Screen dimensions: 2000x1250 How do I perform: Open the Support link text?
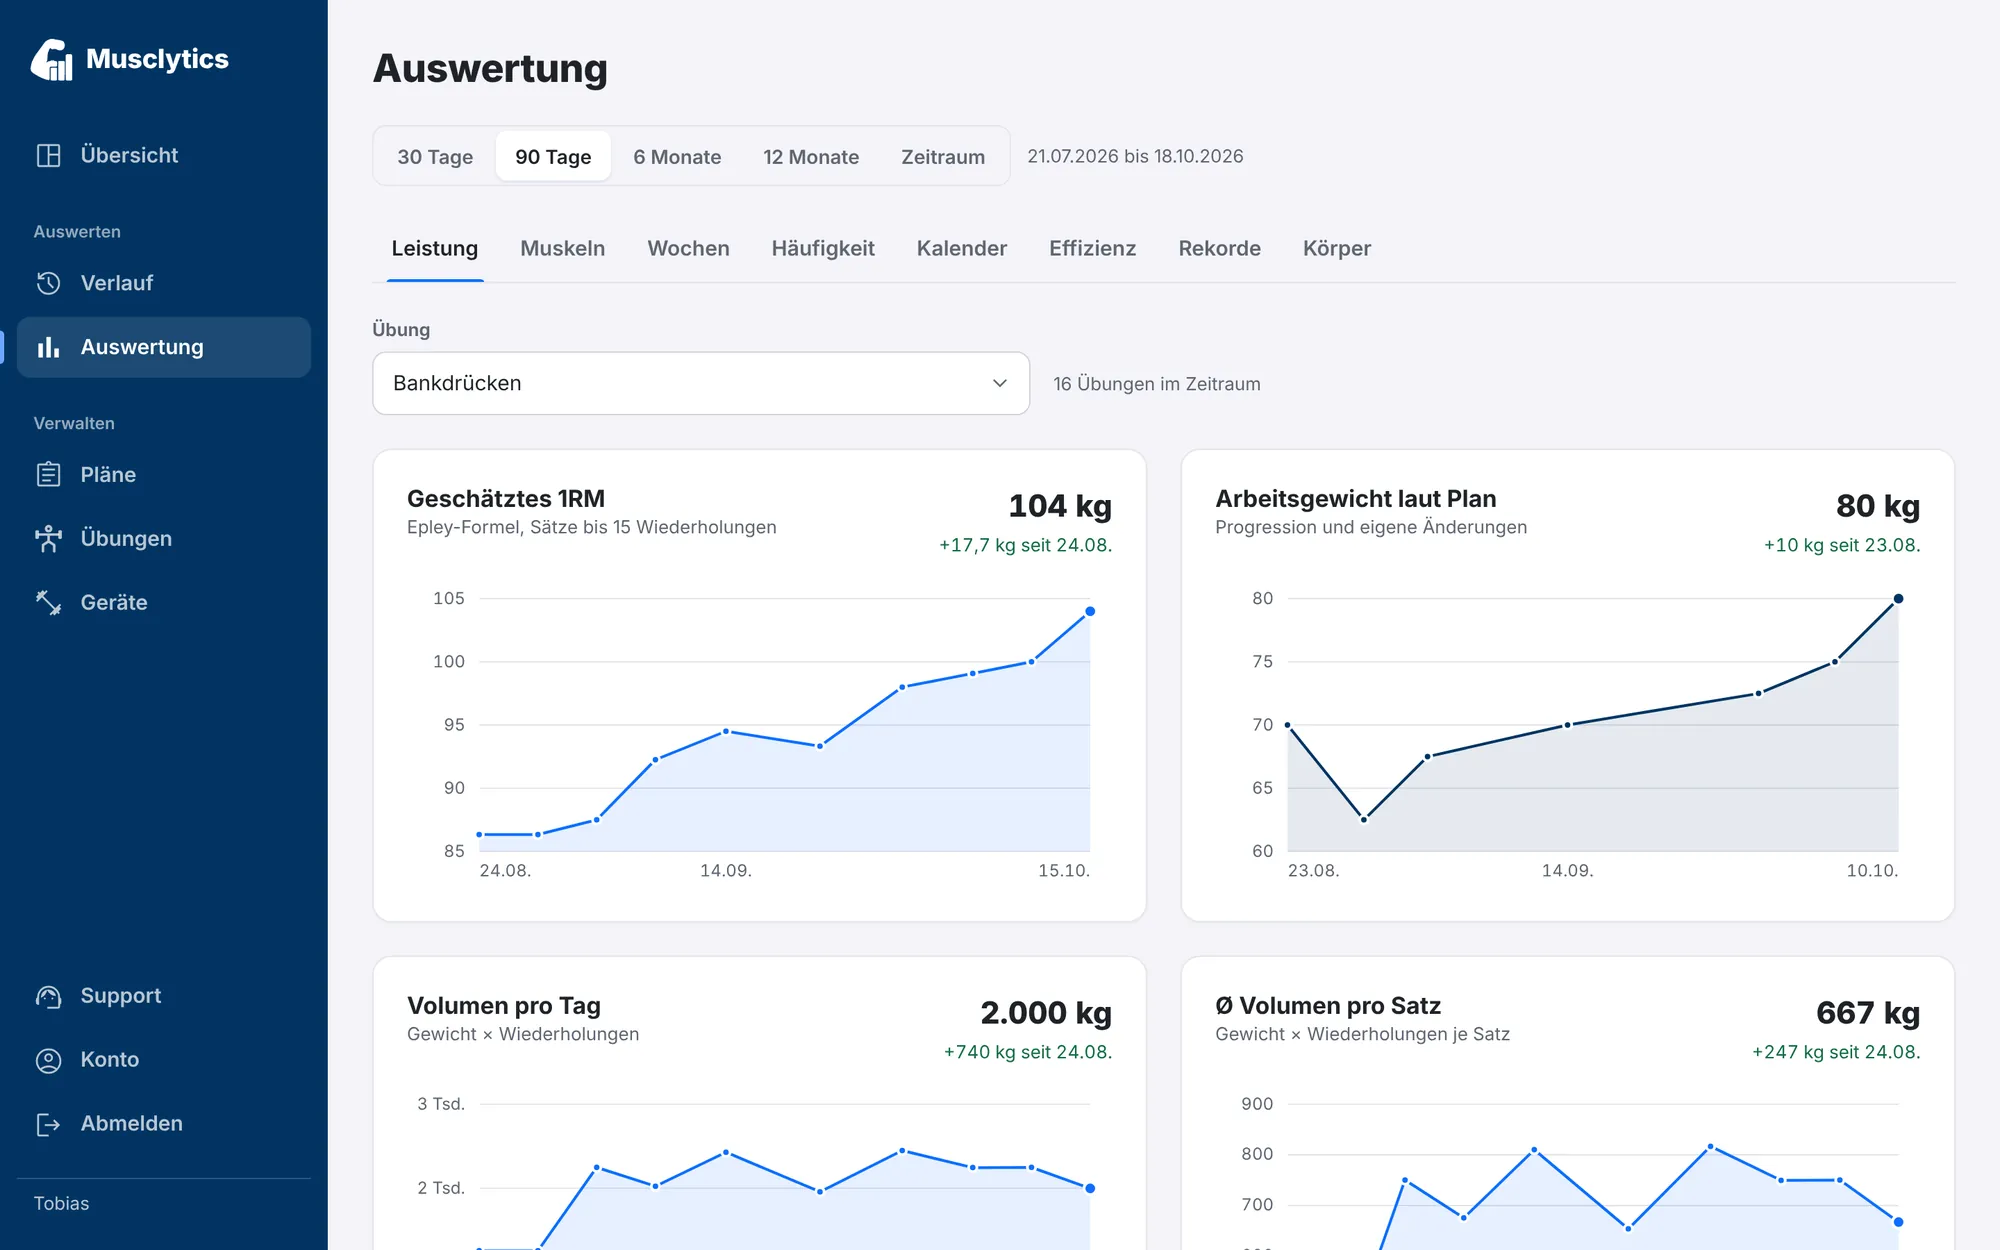(121, 996)
